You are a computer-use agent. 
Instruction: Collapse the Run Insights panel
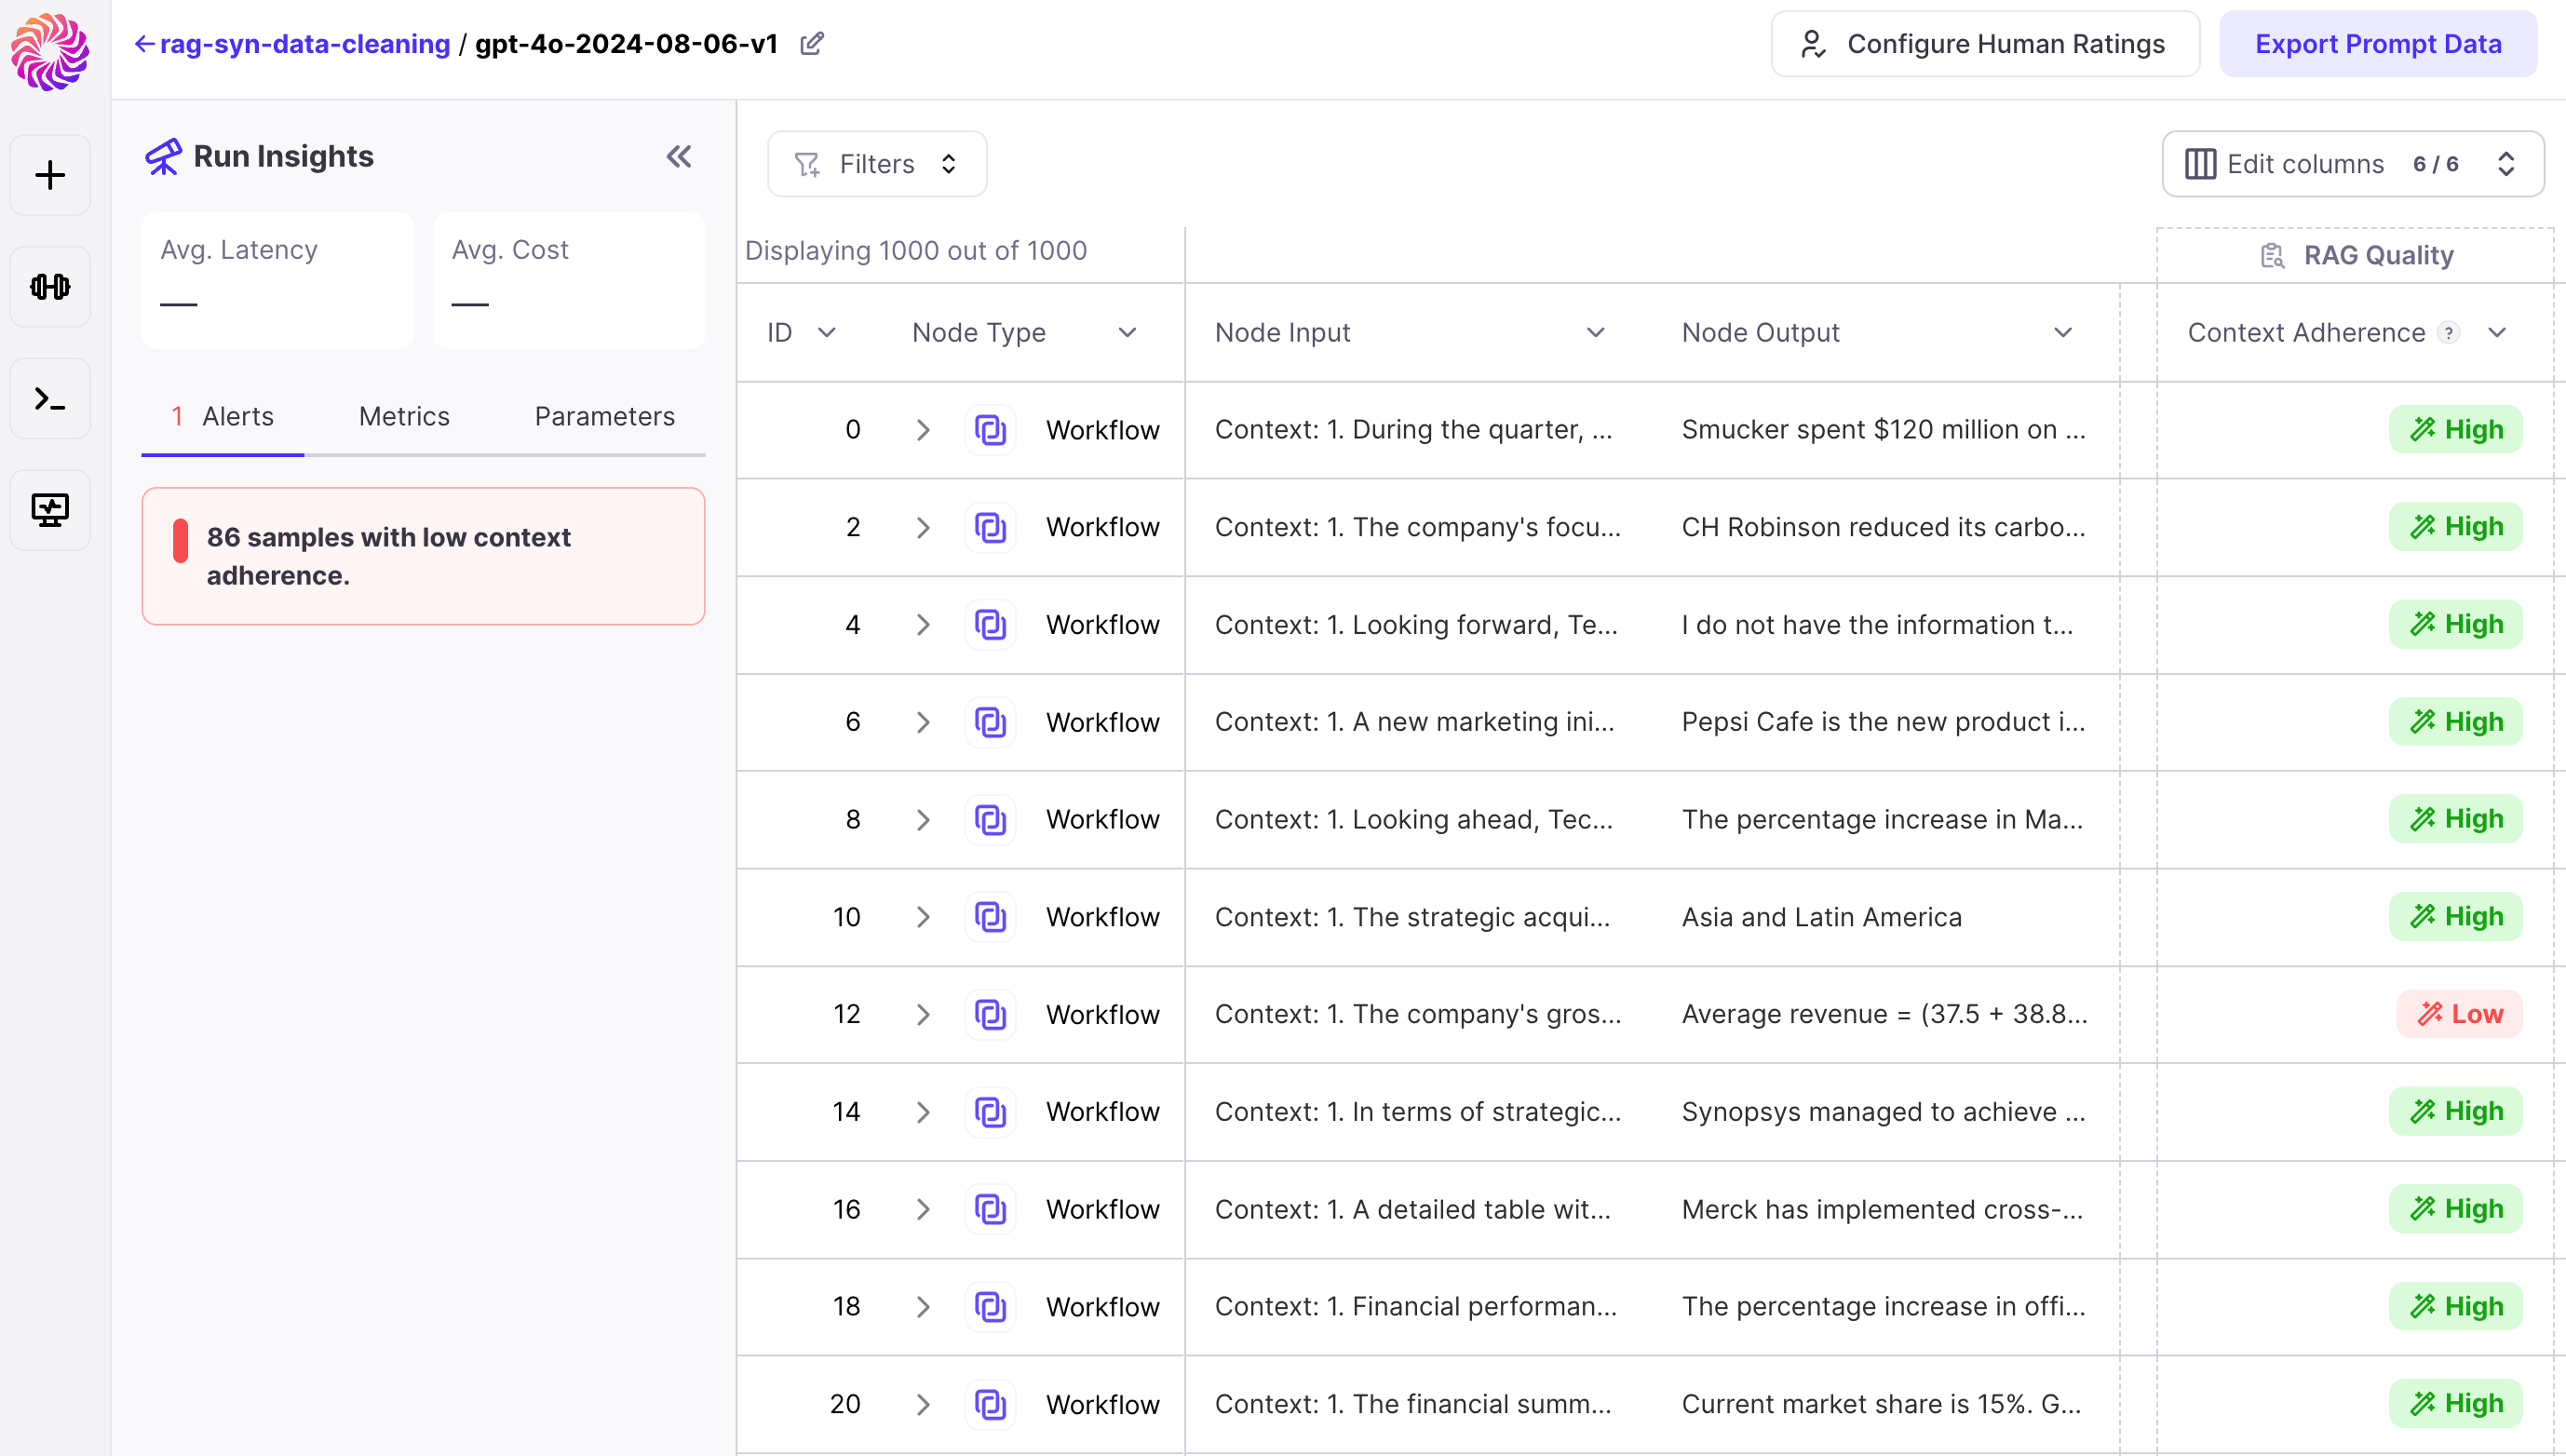click(x=679, y=157)
